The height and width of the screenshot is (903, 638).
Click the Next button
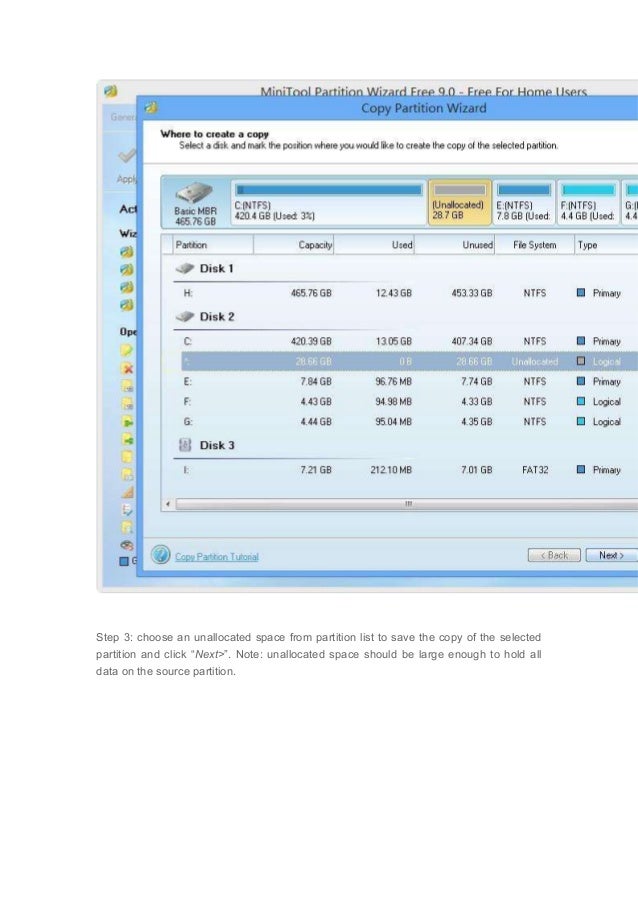(x=612, y=555)
